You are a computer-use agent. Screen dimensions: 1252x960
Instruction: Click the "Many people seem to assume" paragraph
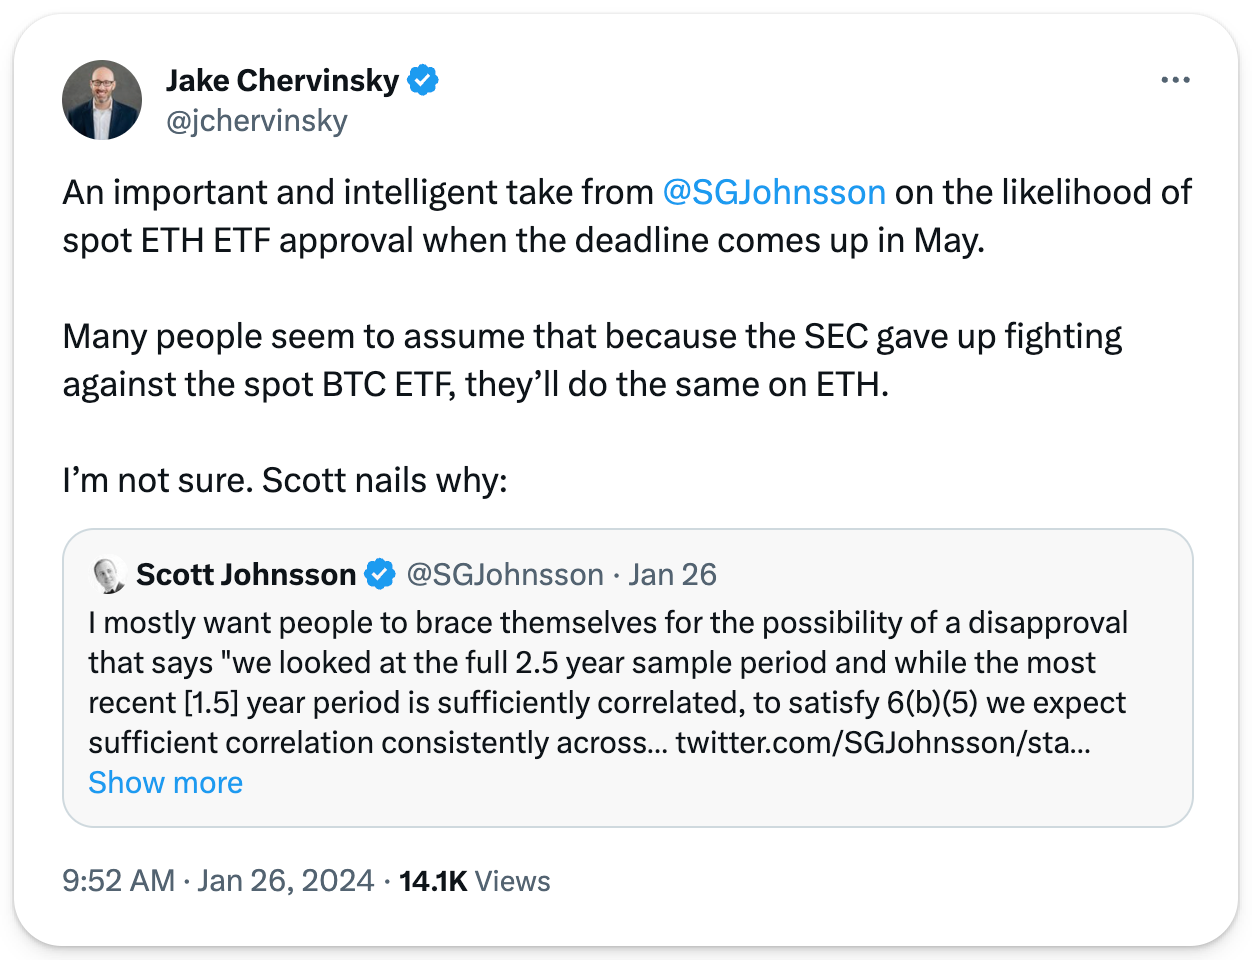point(590,360)
